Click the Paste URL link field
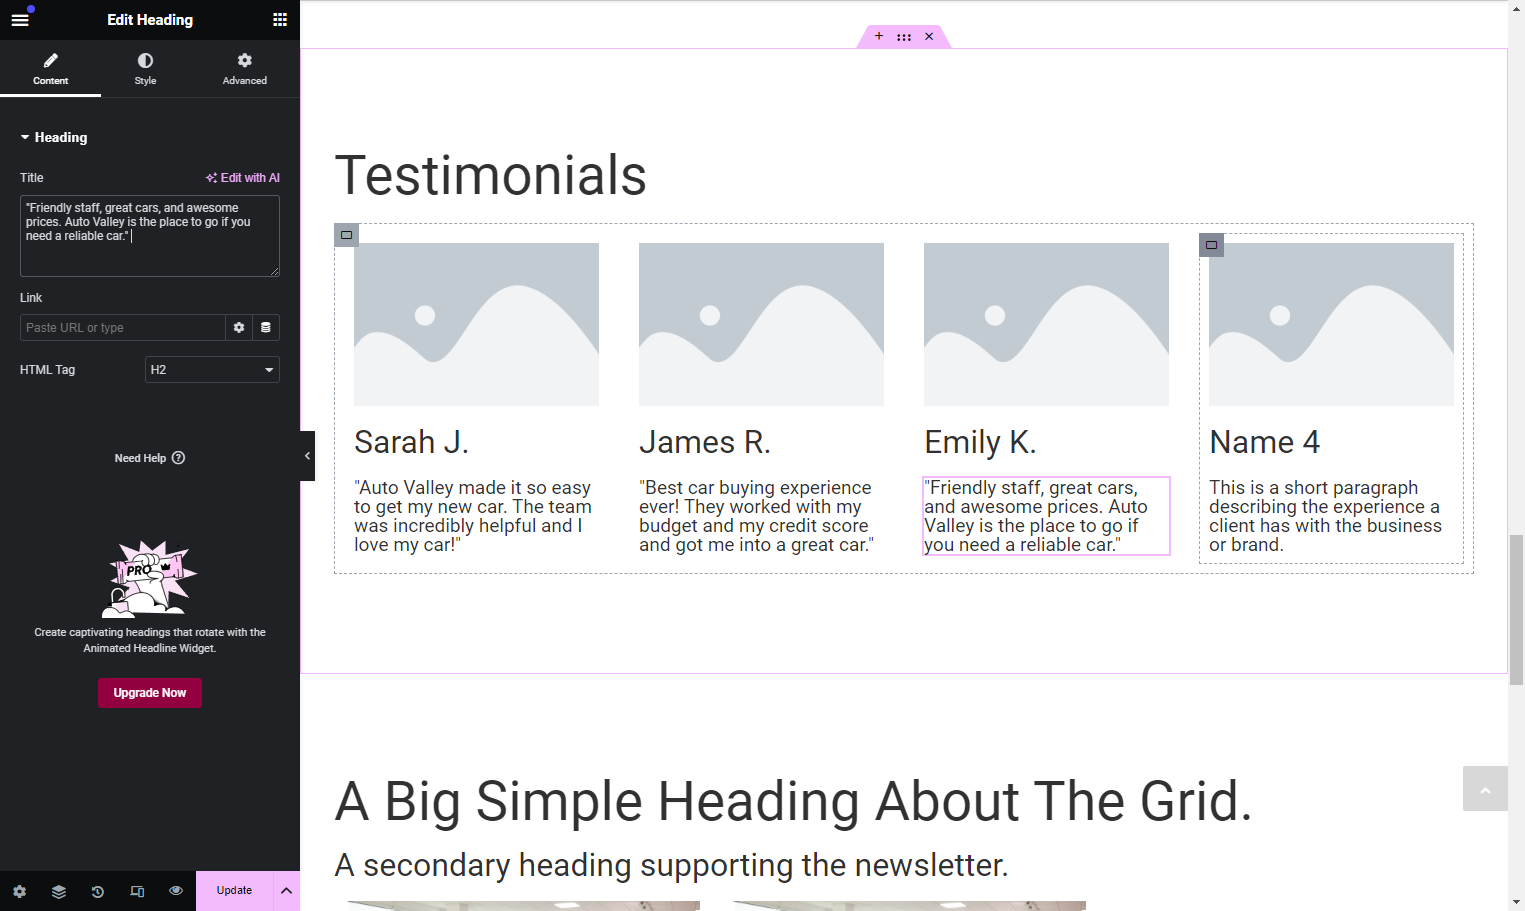Viewport: 1525px width, 911px height. [x=123, y=328]
